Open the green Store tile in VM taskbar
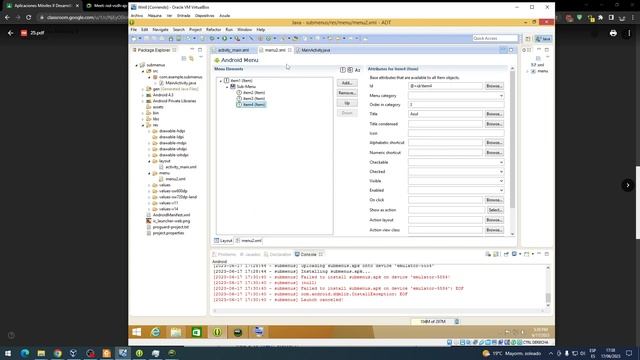 pos(196,332)
